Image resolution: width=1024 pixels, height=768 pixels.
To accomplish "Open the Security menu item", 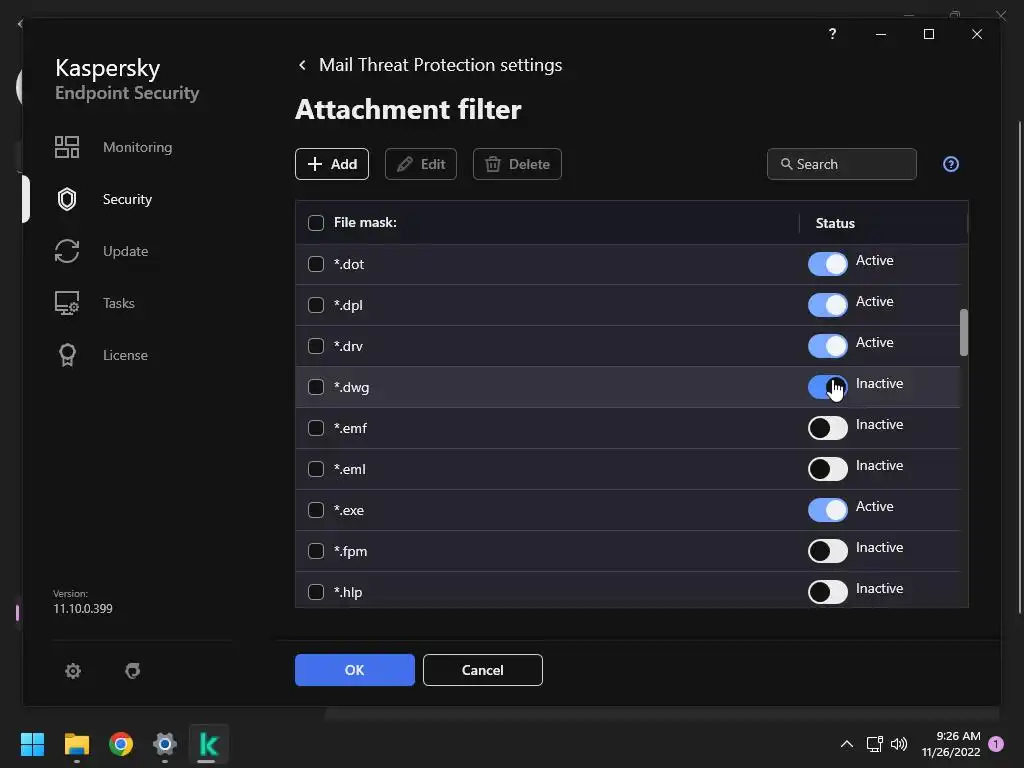I will pos(127,199).
